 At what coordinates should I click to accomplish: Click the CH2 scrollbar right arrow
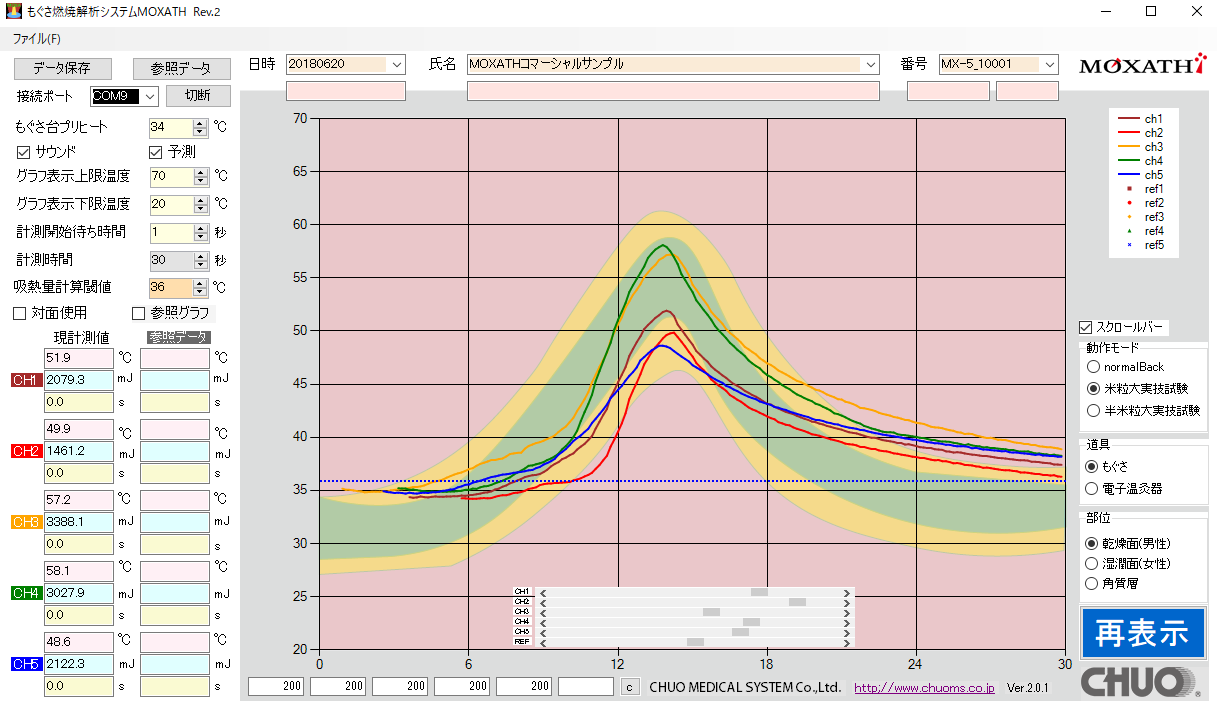847,602
